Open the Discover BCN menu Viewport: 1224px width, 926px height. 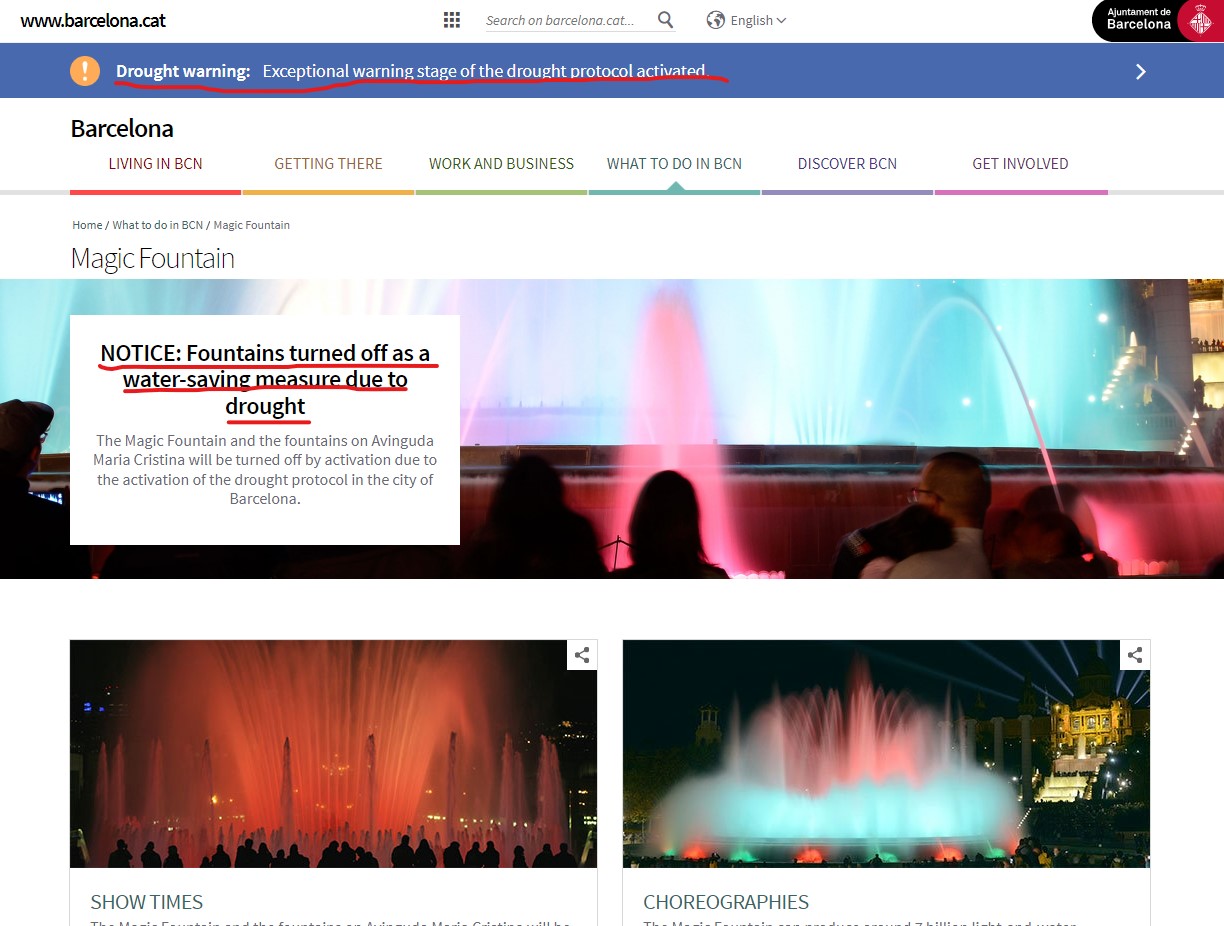point(847,164)
